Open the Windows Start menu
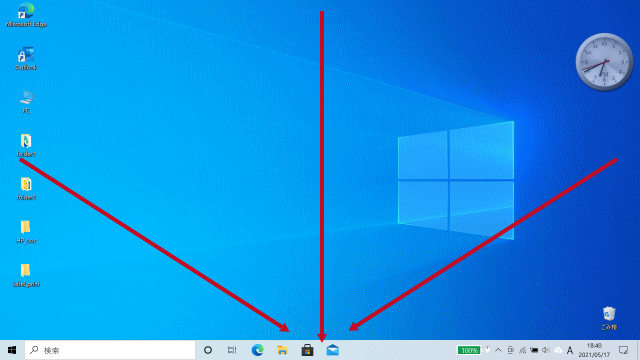This screenshot has width=640, height=360. [x=12, y=350]
